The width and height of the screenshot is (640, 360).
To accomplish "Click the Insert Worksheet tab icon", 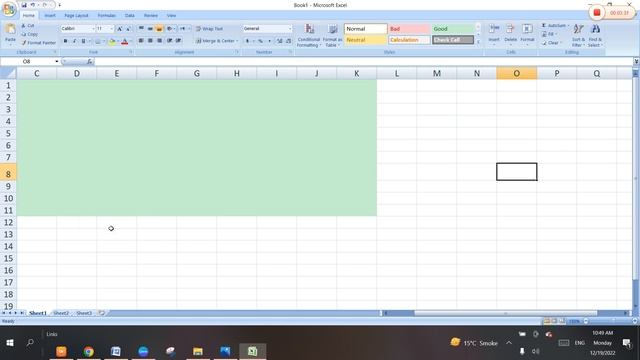I will click(x=102, y=313).
